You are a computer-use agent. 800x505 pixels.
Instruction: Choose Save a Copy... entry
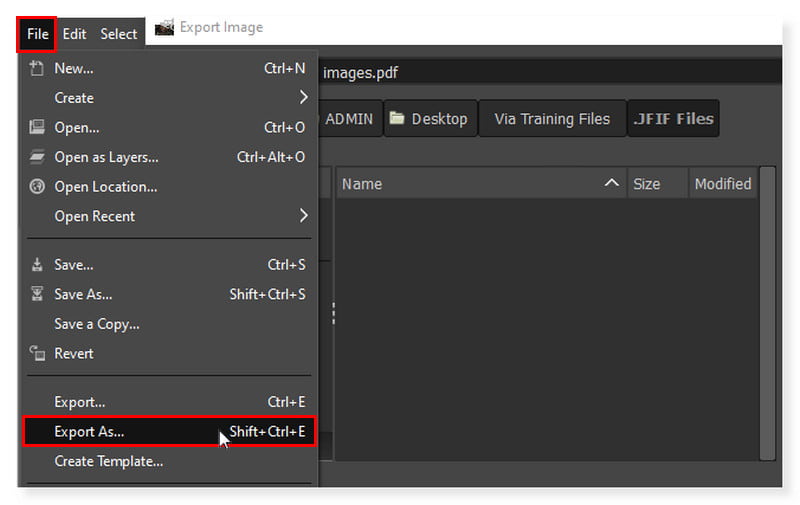click(168, 323)
